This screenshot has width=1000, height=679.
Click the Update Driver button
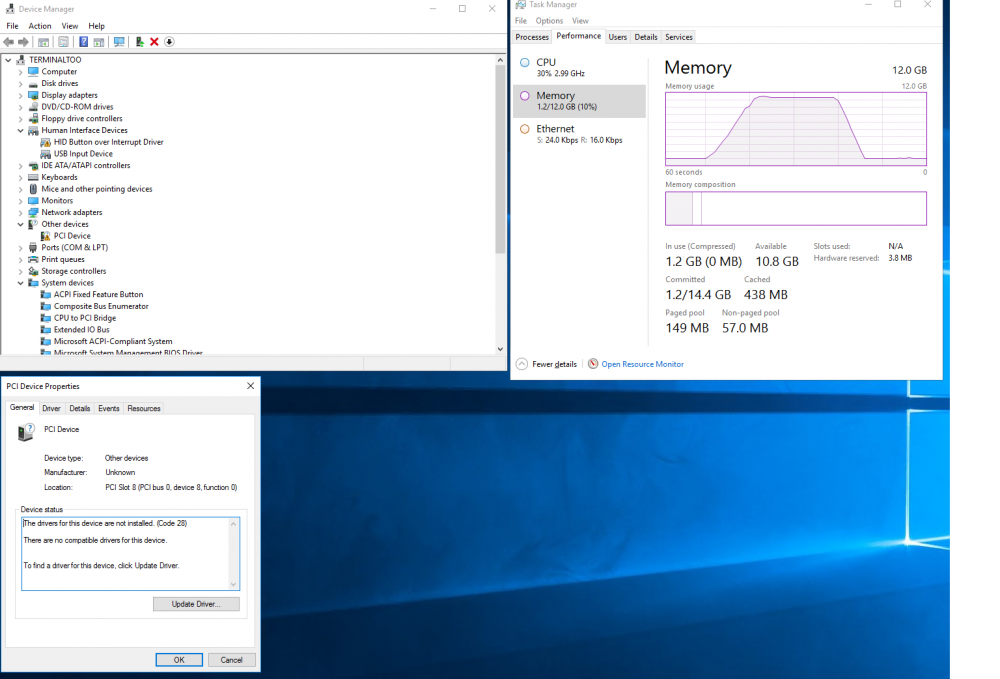[x=196, y=604]
